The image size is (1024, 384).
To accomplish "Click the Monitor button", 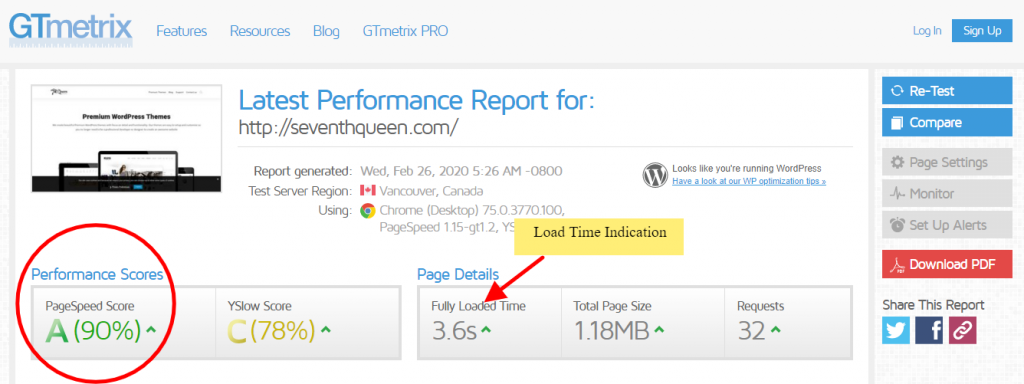I will 947,193.
